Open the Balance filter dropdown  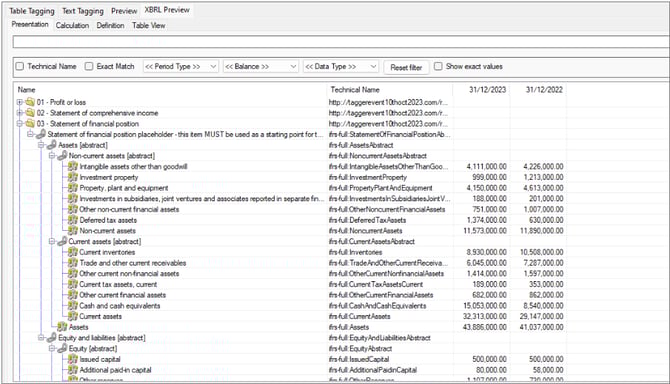click(260, 67)
